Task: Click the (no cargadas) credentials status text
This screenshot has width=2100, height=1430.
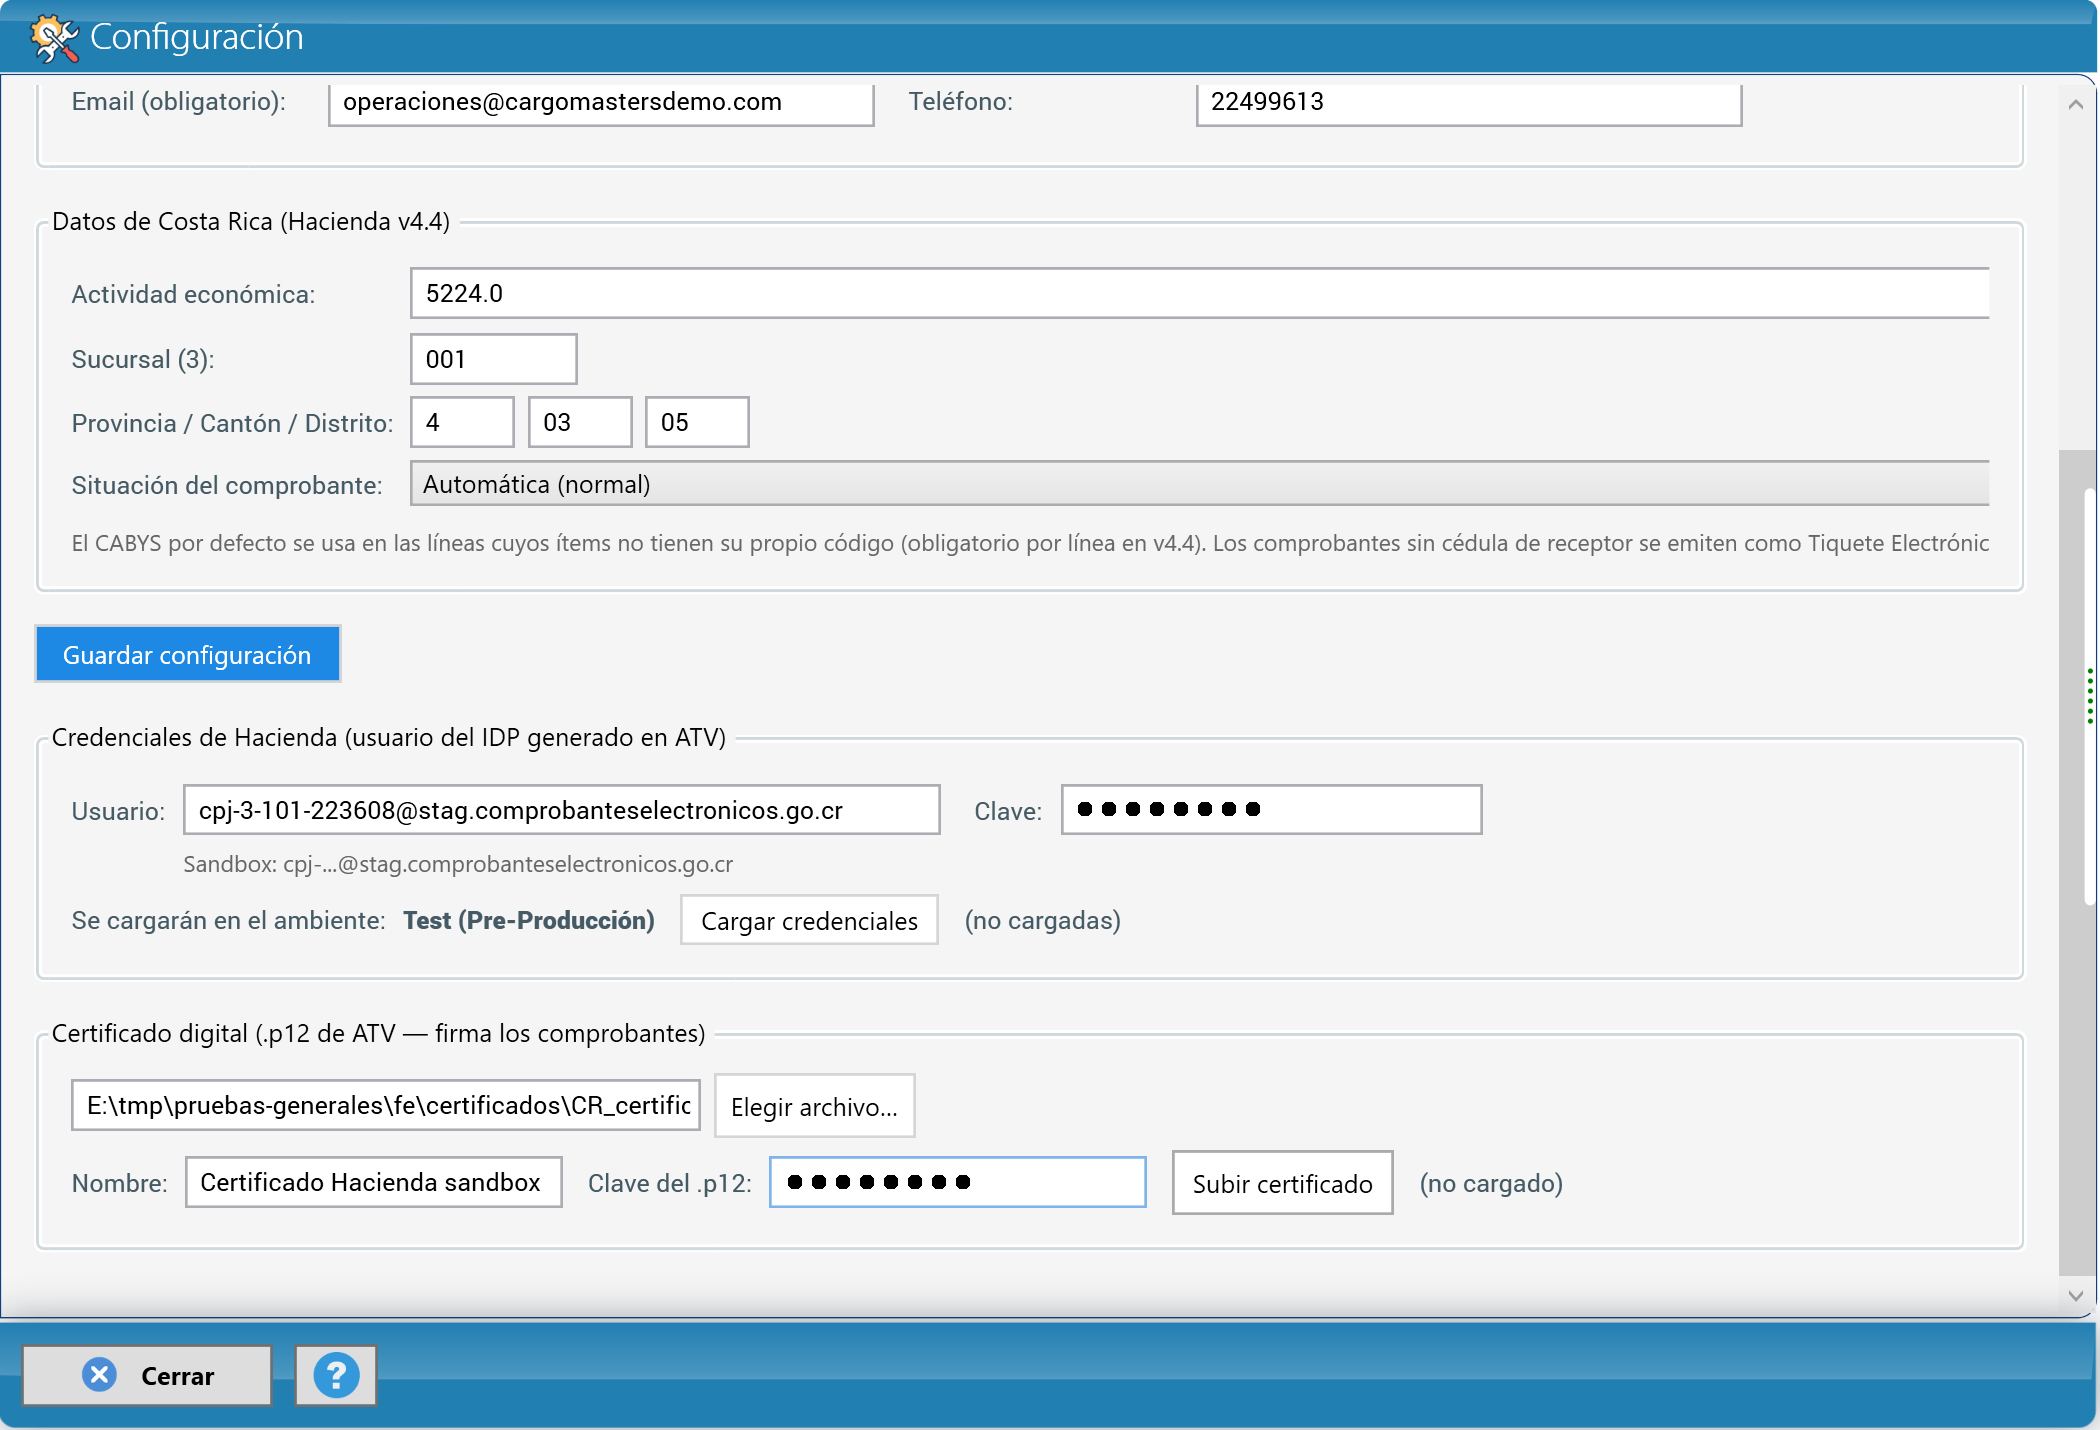Action: click(x=1042, y=920)
